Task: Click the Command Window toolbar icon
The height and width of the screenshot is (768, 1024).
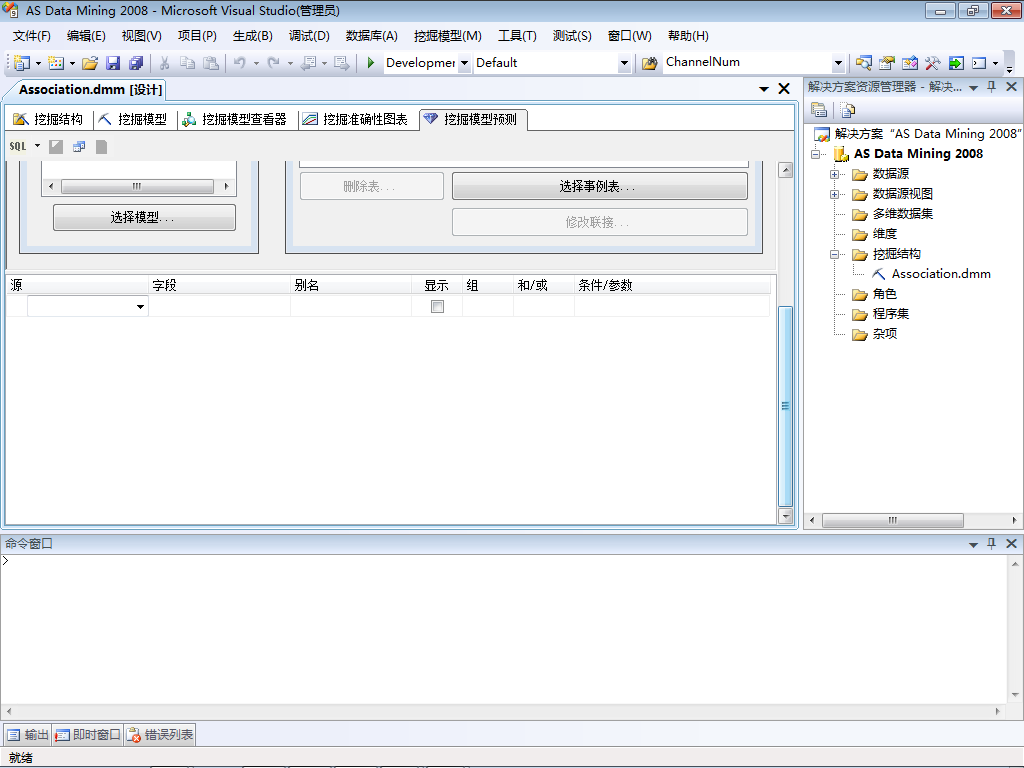Action: [x=979, y=63]
